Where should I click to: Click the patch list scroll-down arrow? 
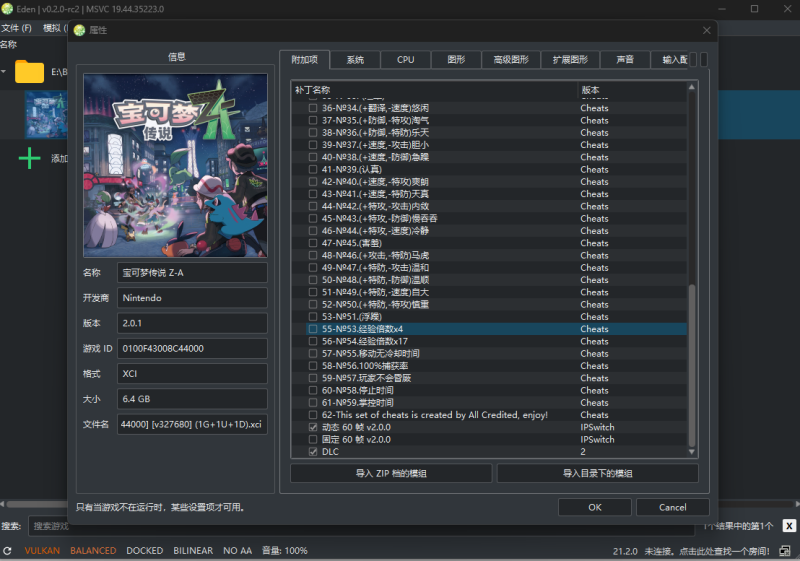tap(692, 452)
